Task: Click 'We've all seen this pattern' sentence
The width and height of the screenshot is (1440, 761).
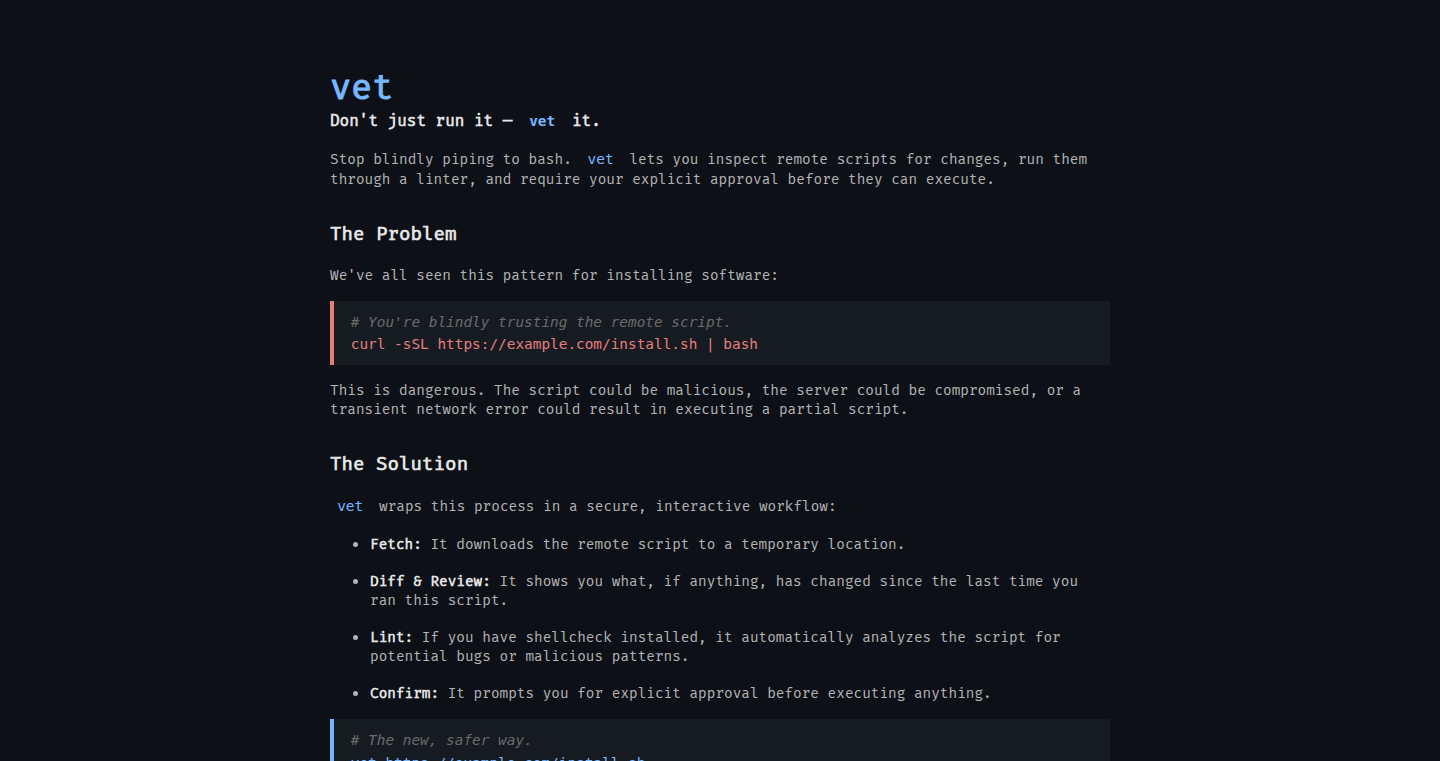Action: (554, 275)
